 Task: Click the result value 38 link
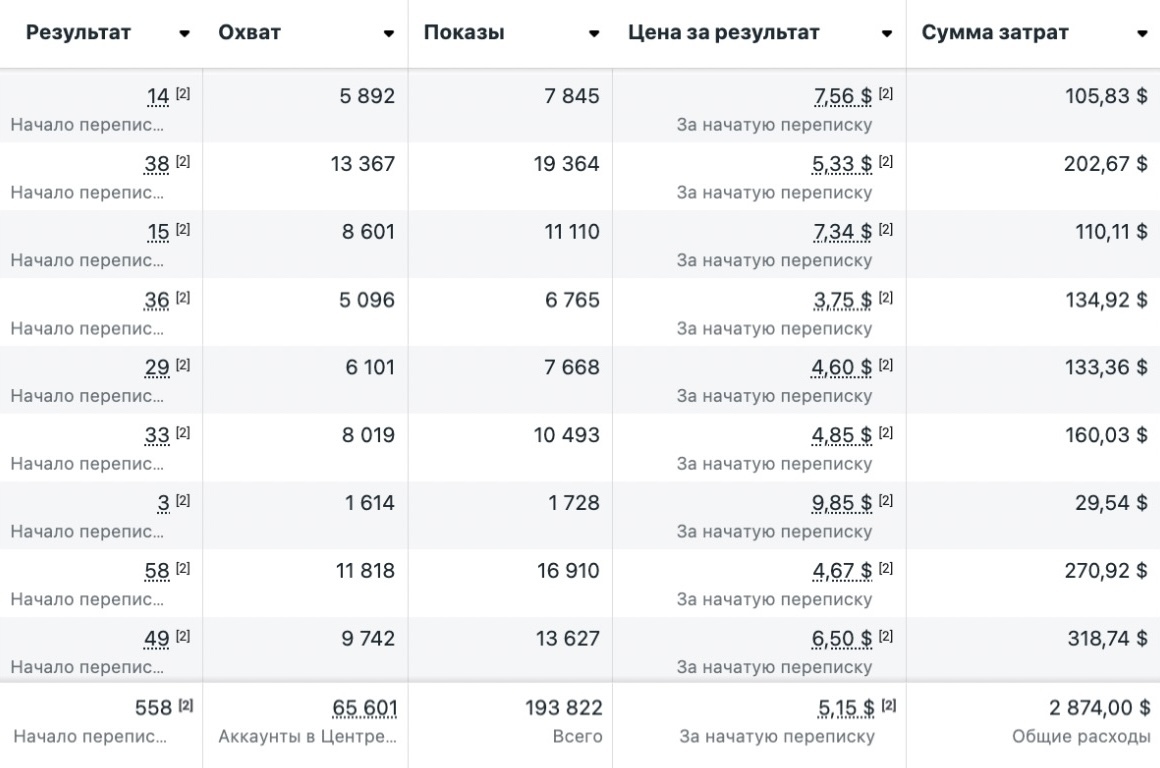pos(158,165)
